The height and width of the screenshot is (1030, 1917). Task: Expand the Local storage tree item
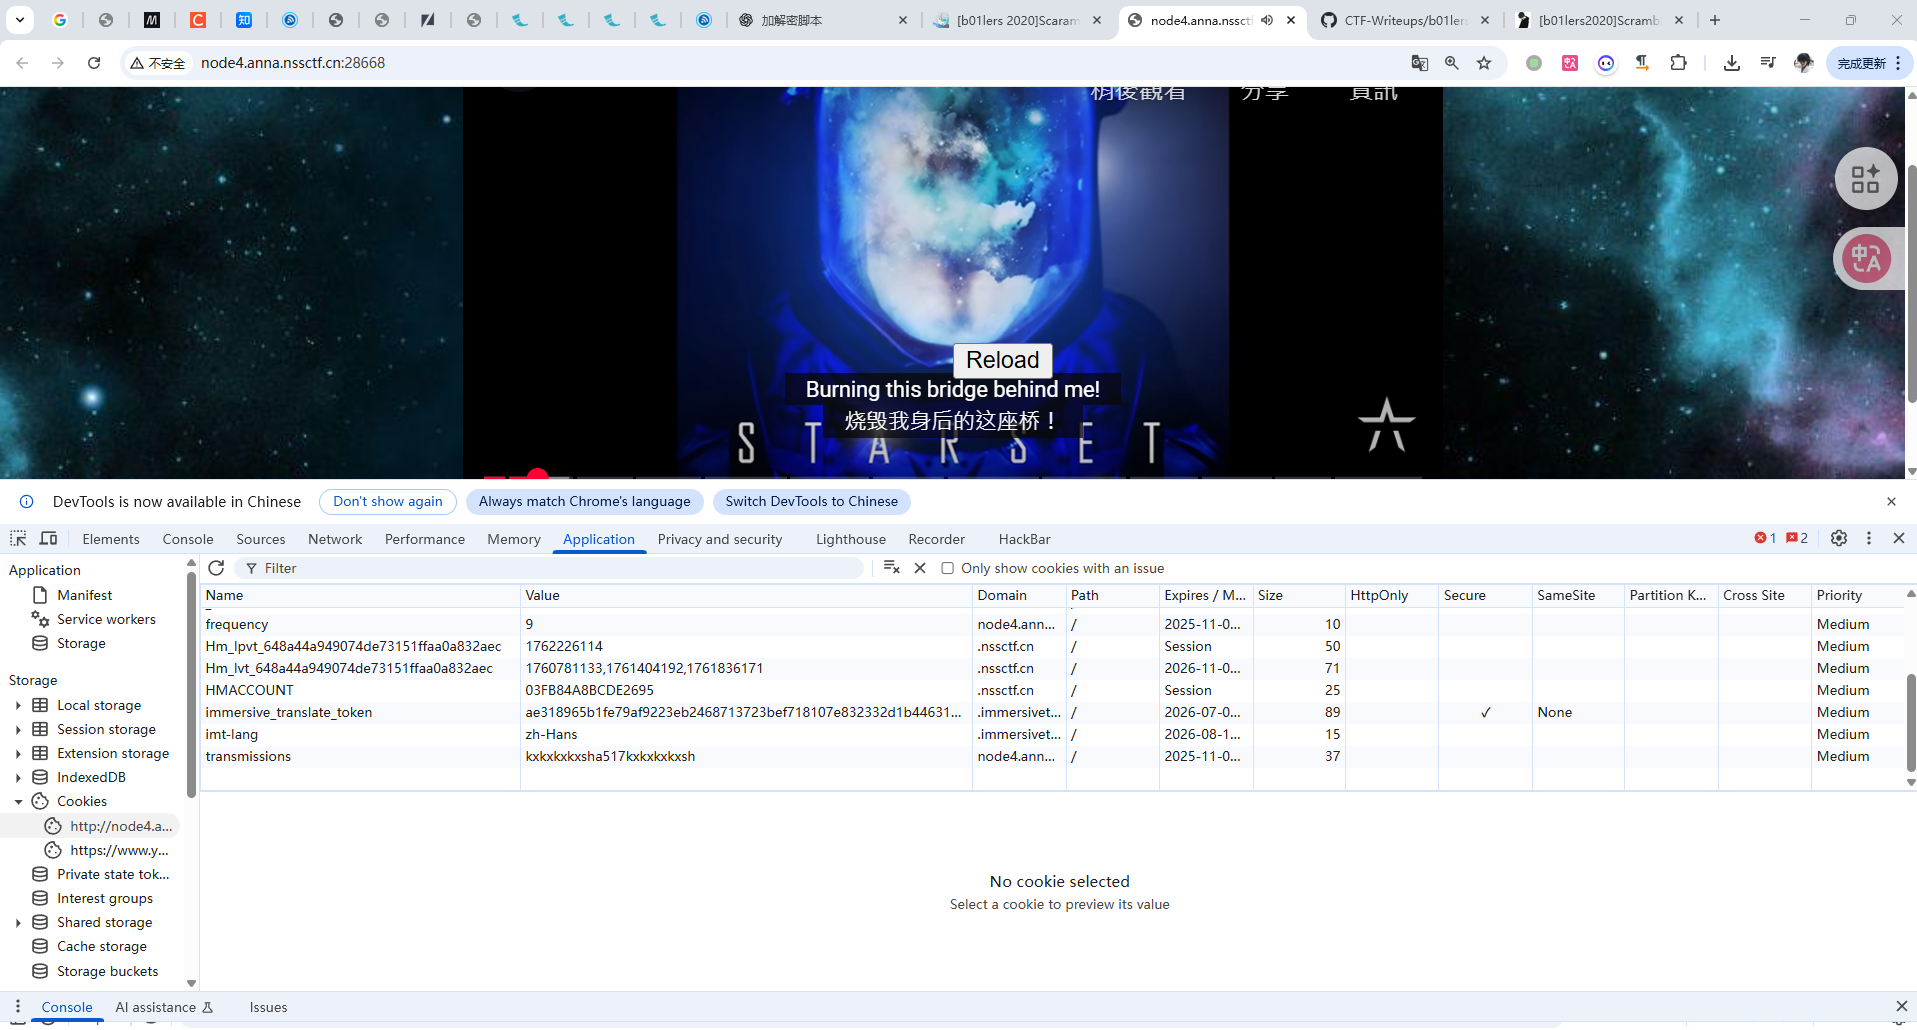pyautogui.click(x=18, y=705)
